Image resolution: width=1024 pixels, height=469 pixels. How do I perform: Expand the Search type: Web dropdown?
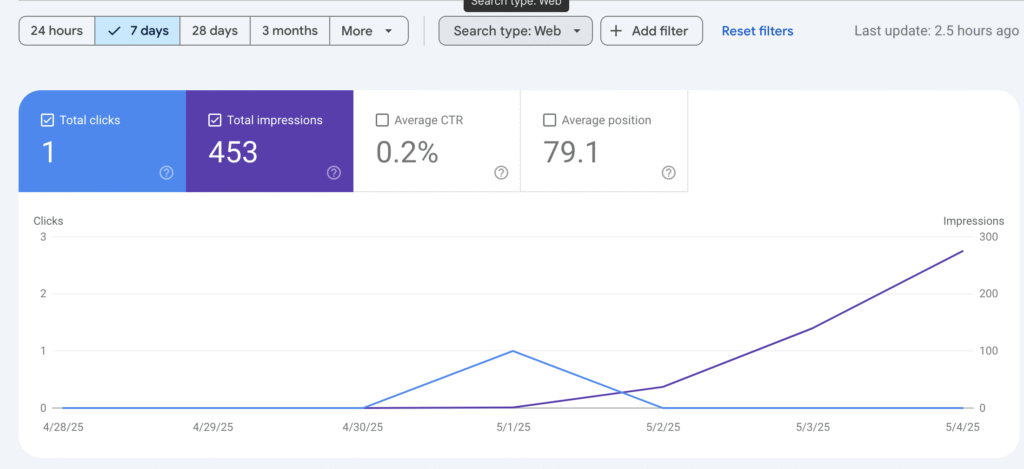515,31
